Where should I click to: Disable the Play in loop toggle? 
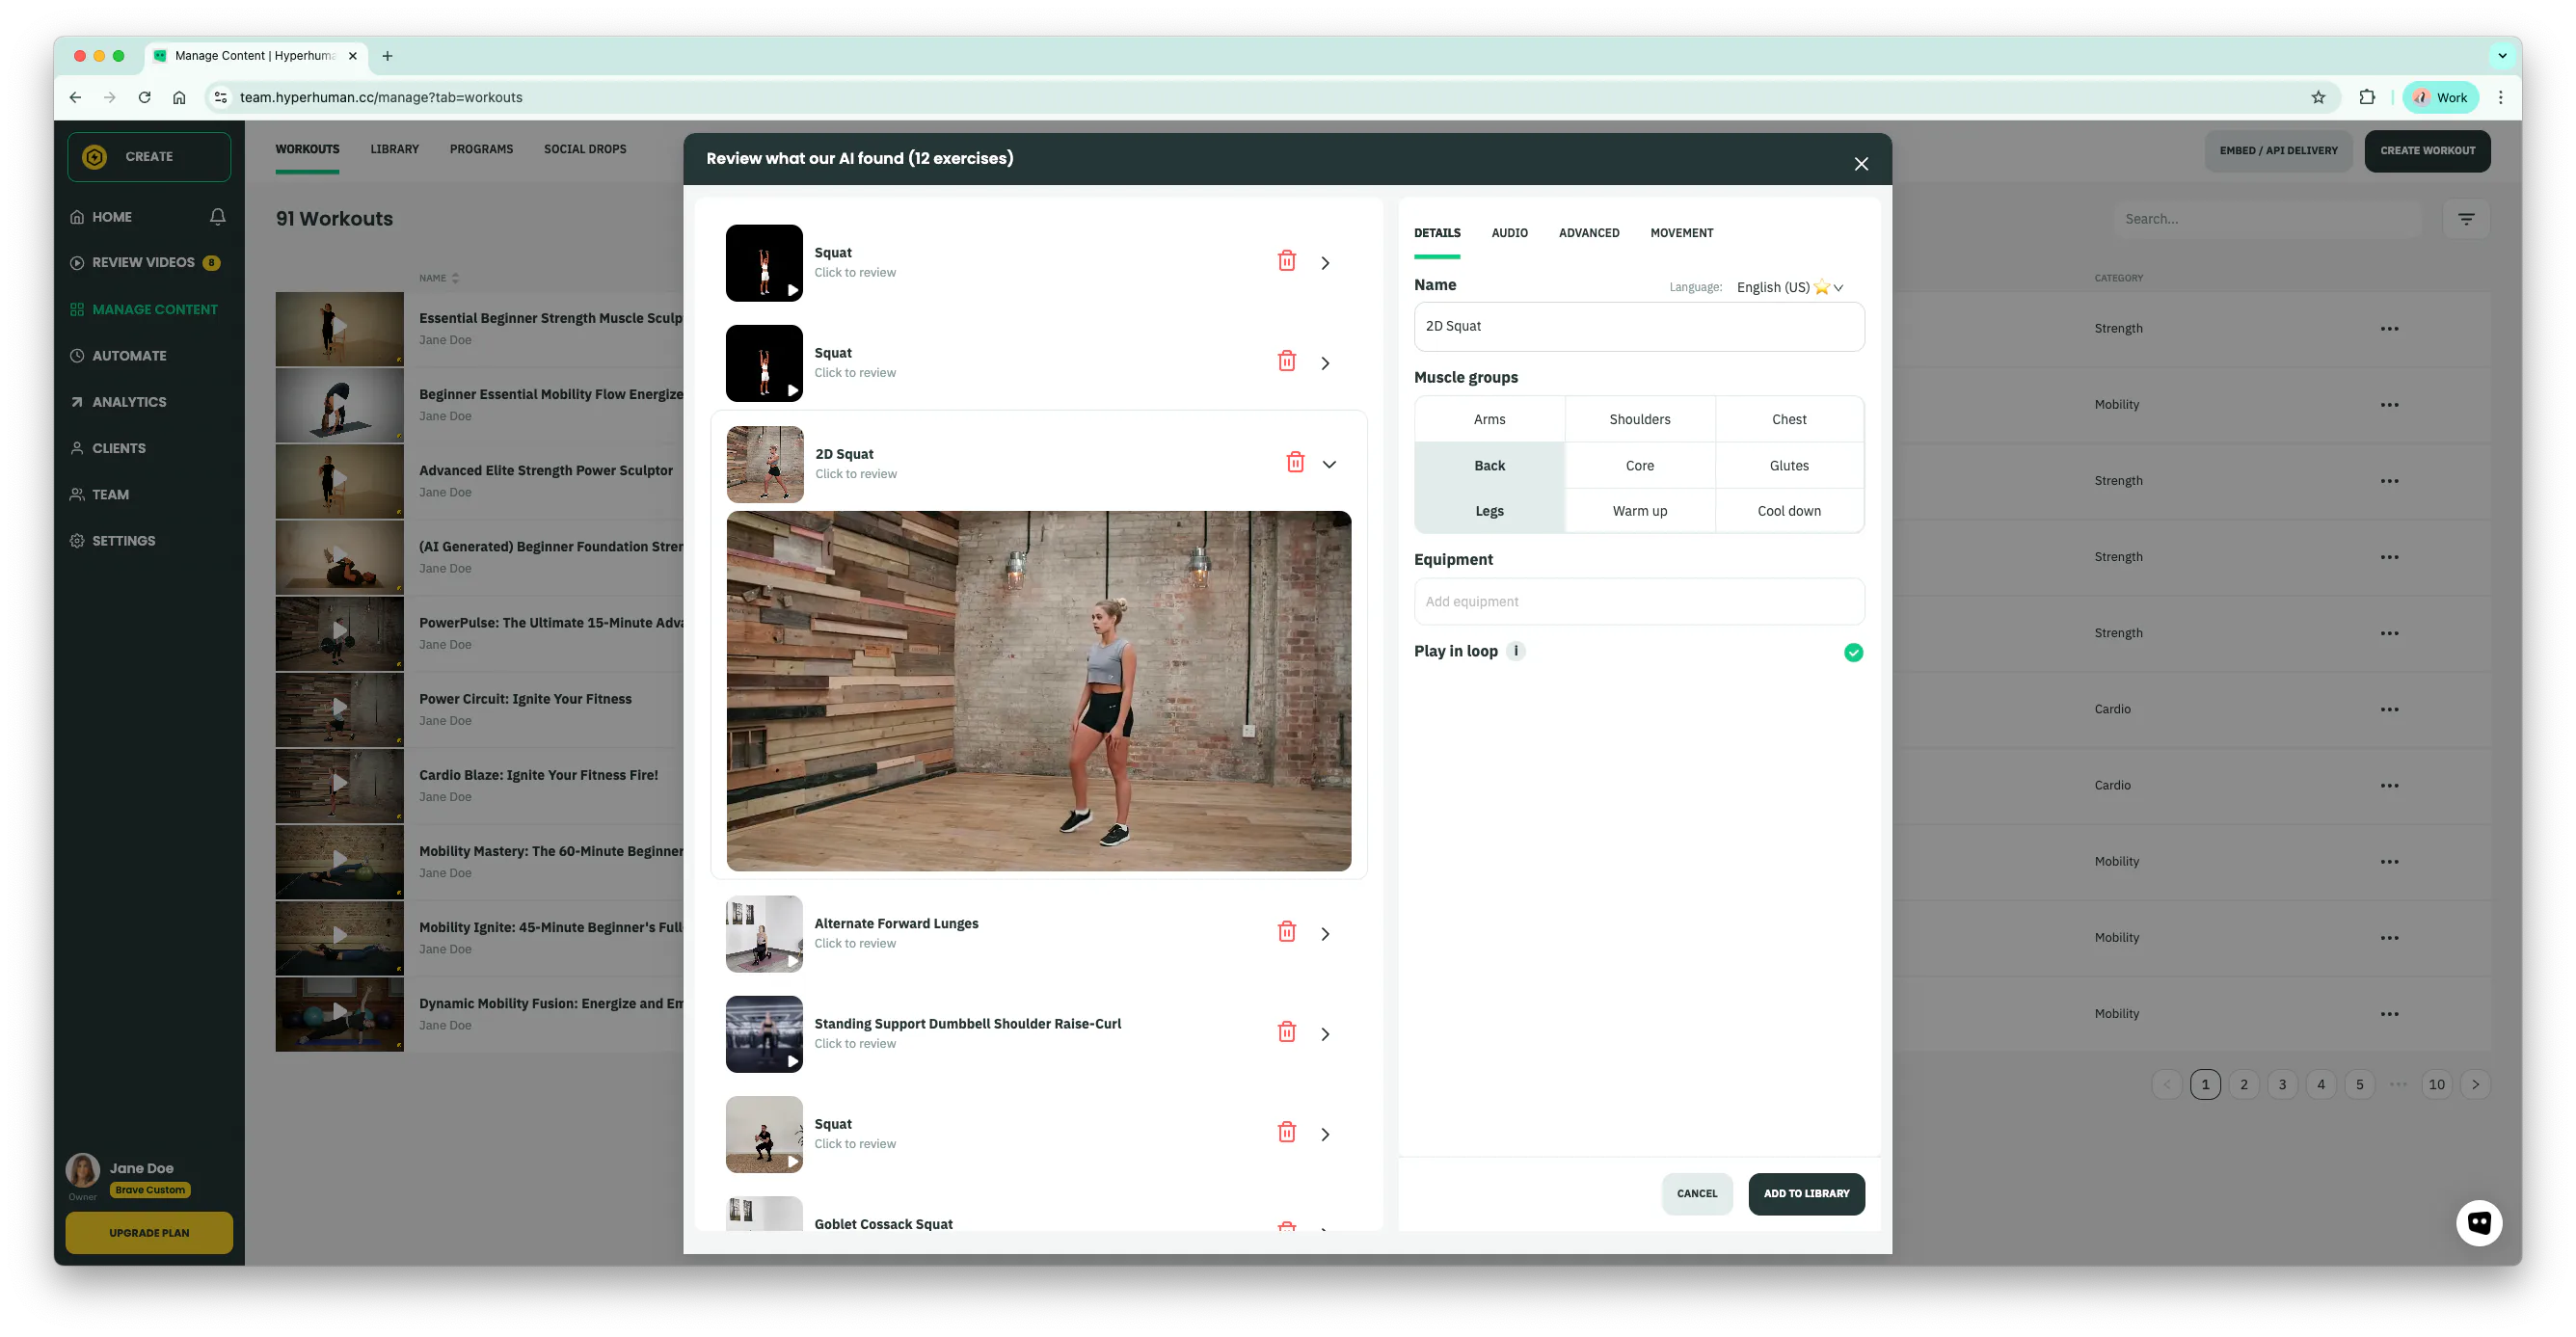tap(1853, 652)
